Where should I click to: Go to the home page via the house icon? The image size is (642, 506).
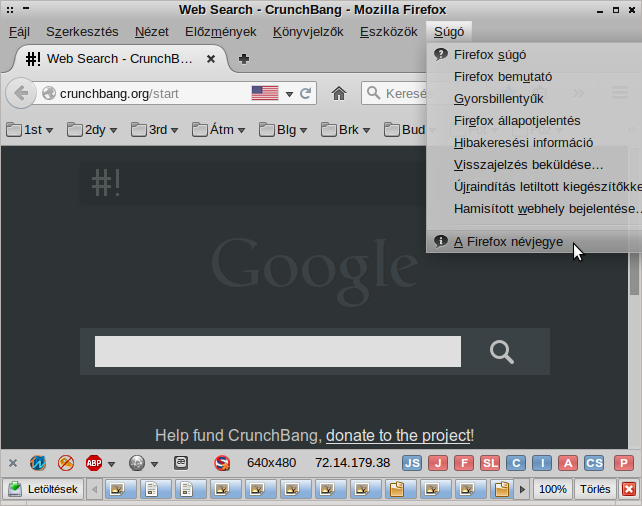(x=339, y=93)
